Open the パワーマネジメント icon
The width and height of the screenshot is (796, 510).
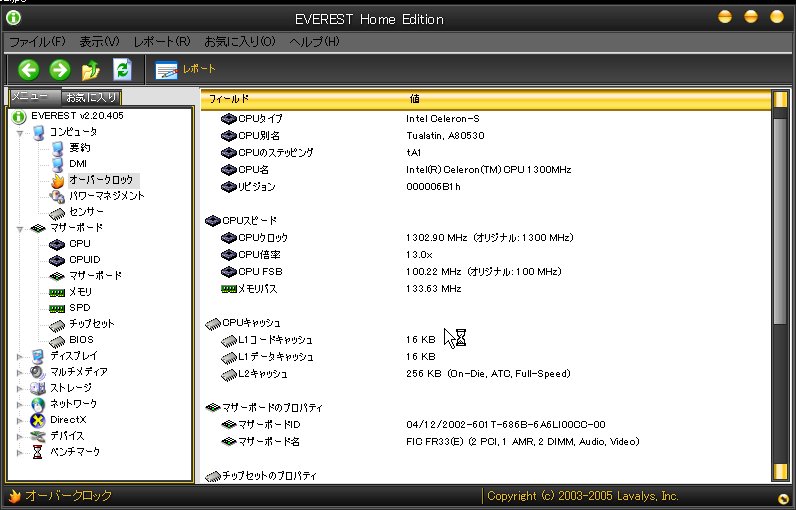(57, 196)
